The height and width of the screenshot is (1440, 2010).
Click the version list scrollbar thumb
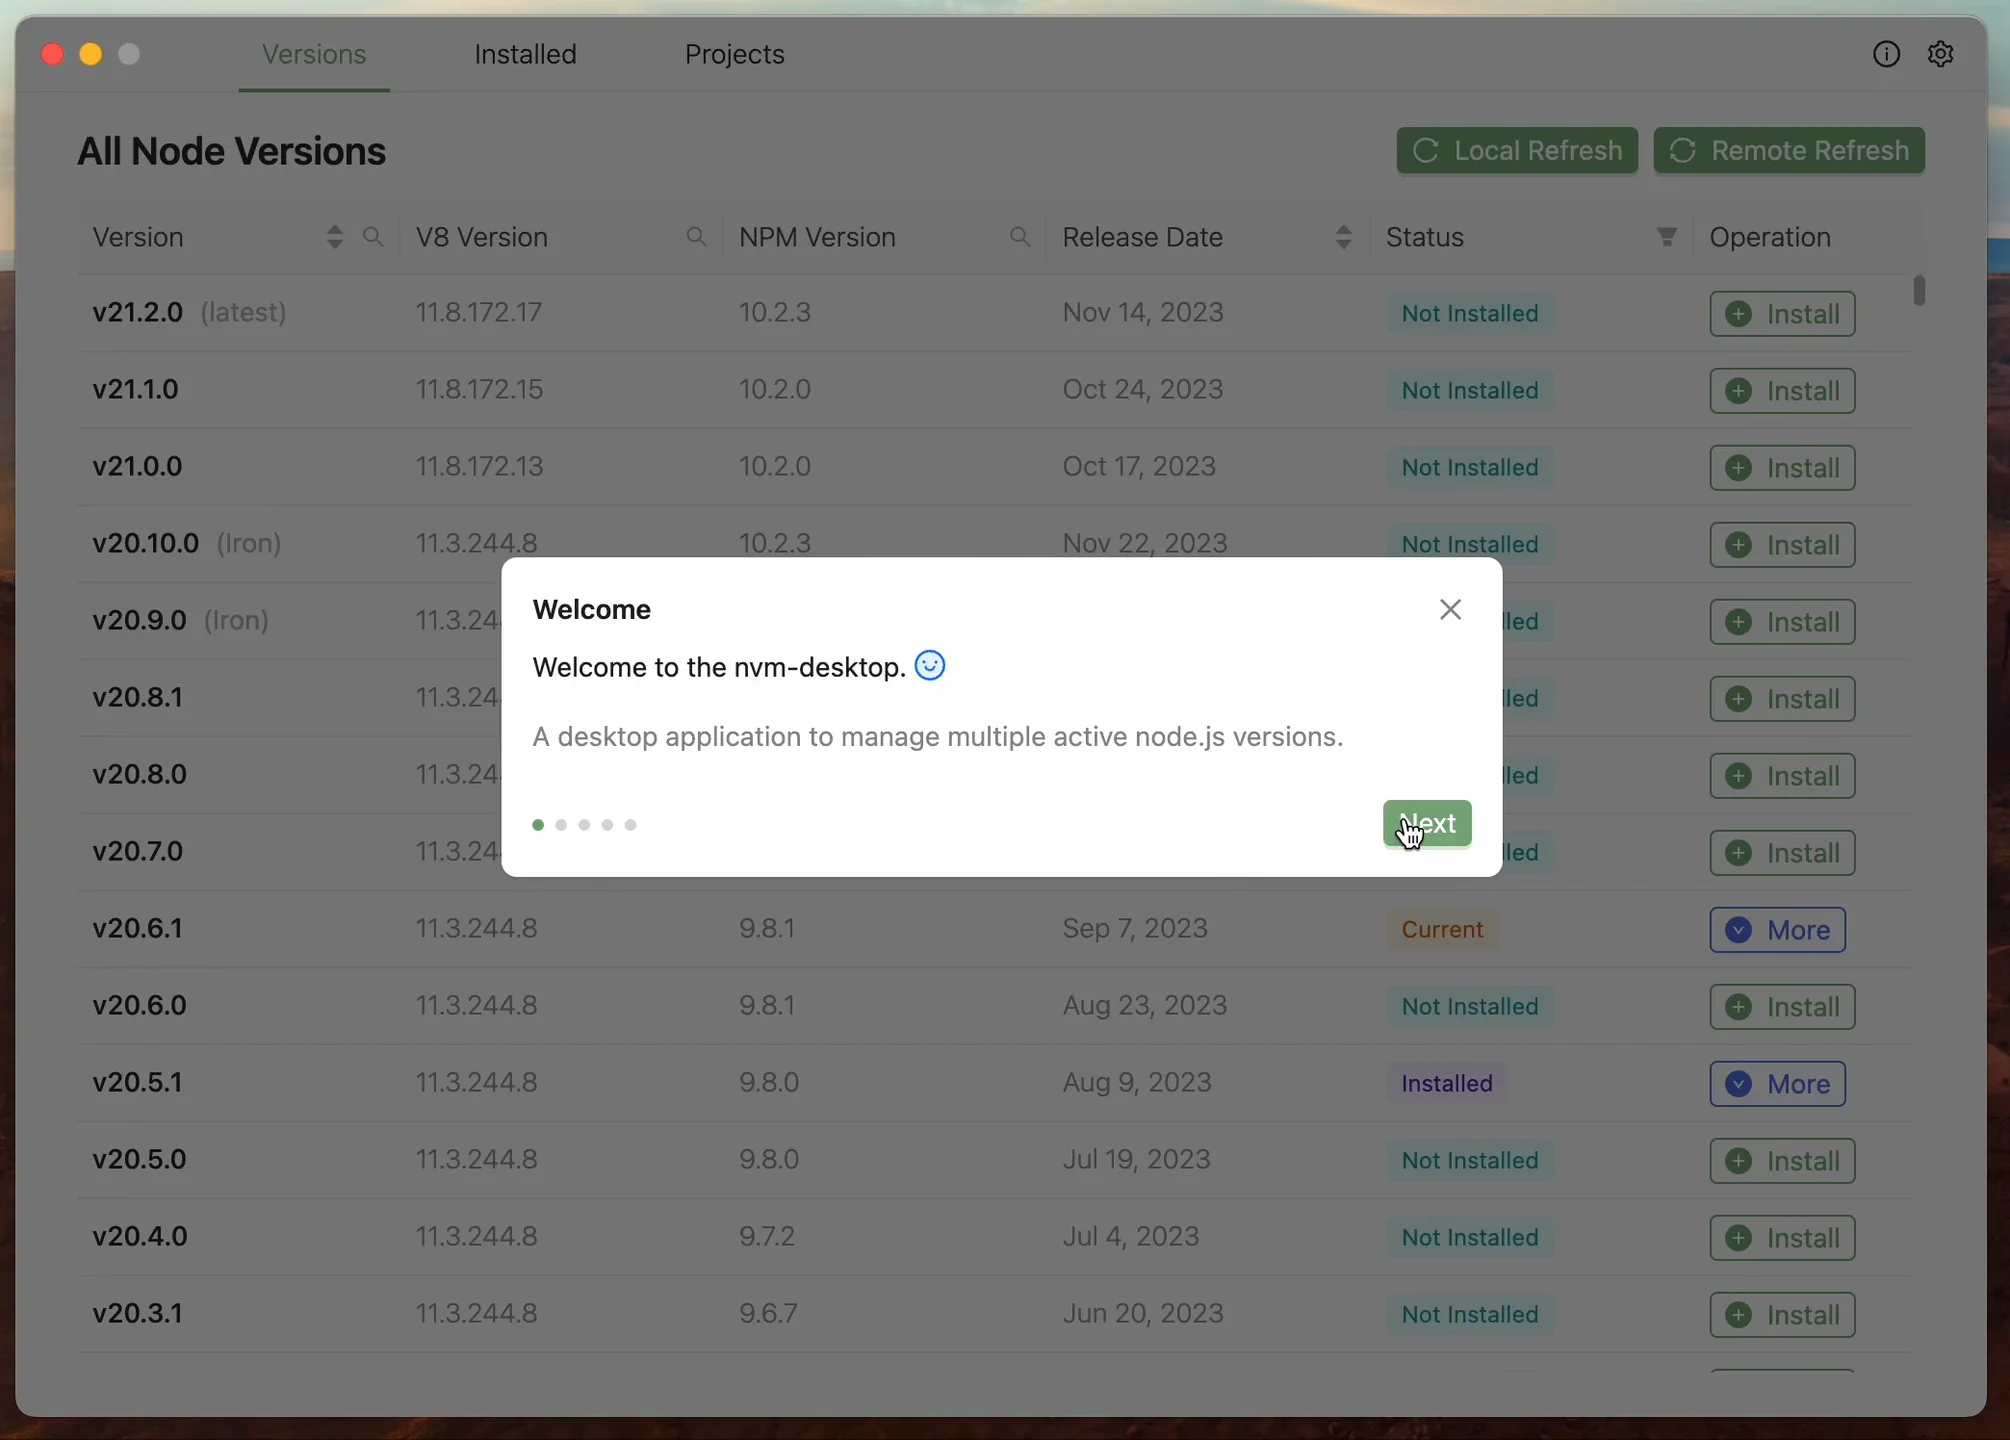pyautogui.click(x=1918, y=291)
